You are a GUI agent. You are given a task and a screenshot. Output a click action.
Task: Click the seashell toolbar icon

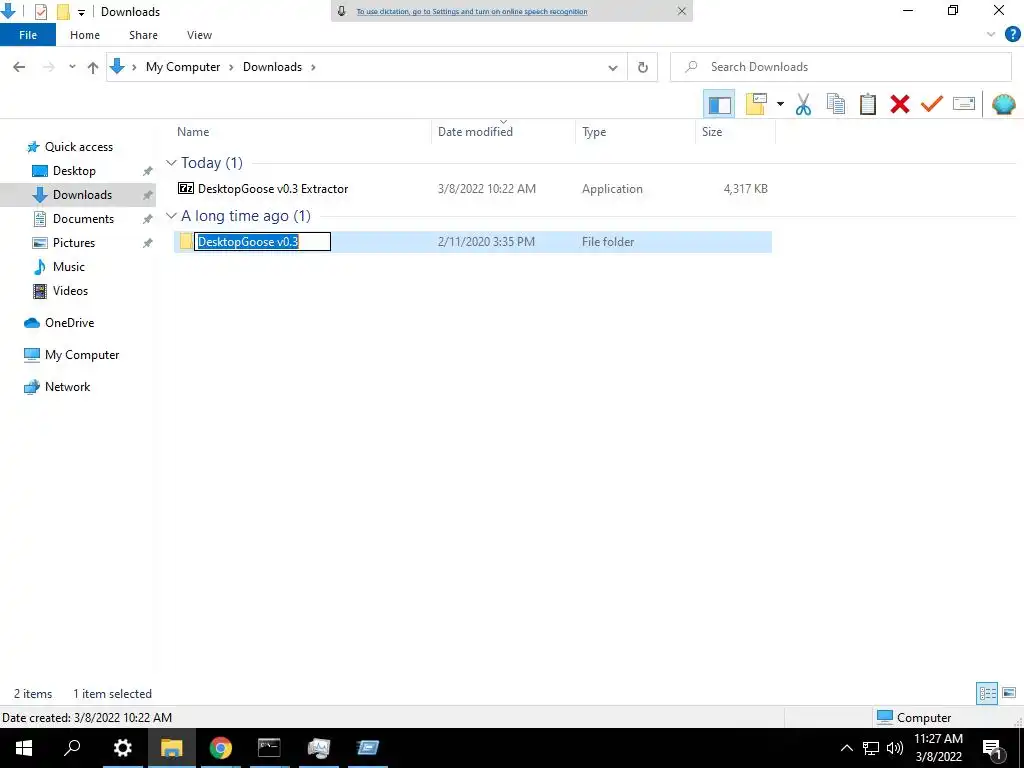click(x=1003, y=104)
